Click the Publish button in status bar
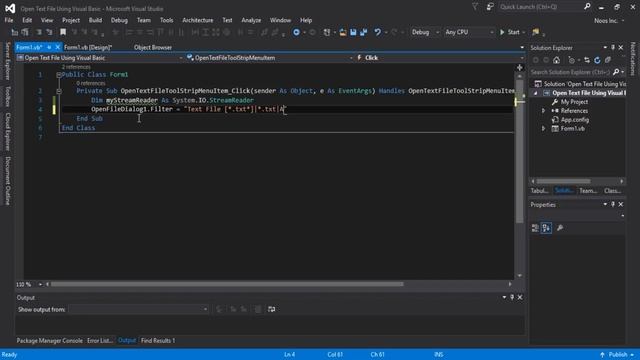640x360 pixels. click(617, 355)
